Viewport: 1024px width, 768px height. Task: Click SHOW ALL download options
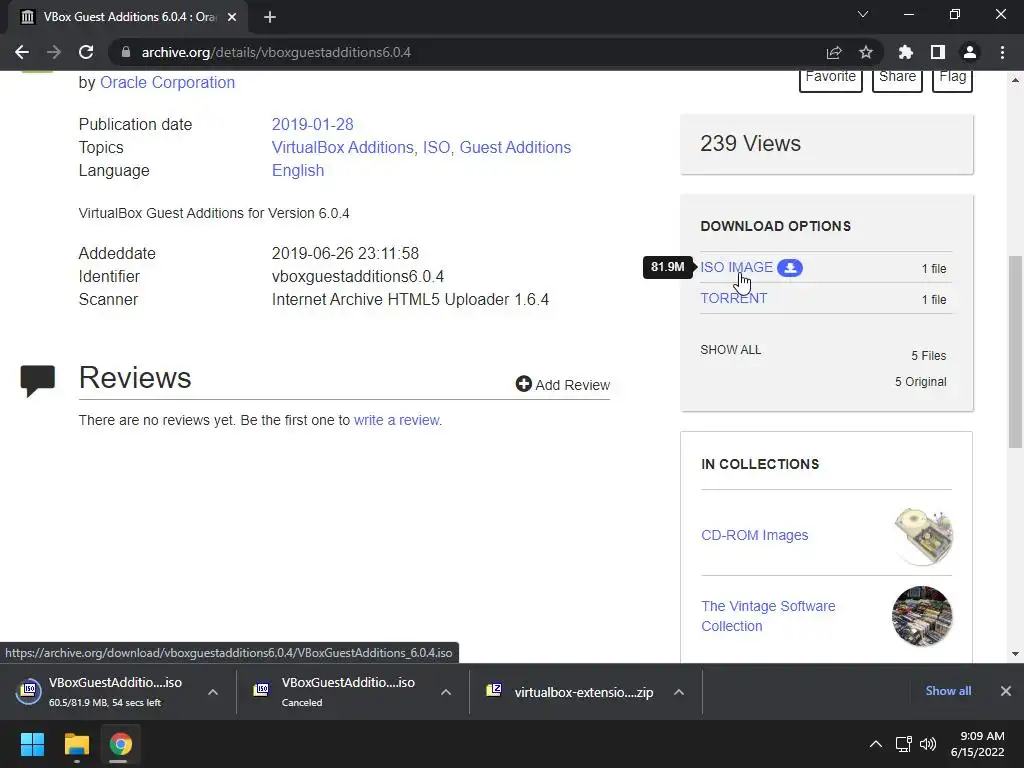(731, 349)
